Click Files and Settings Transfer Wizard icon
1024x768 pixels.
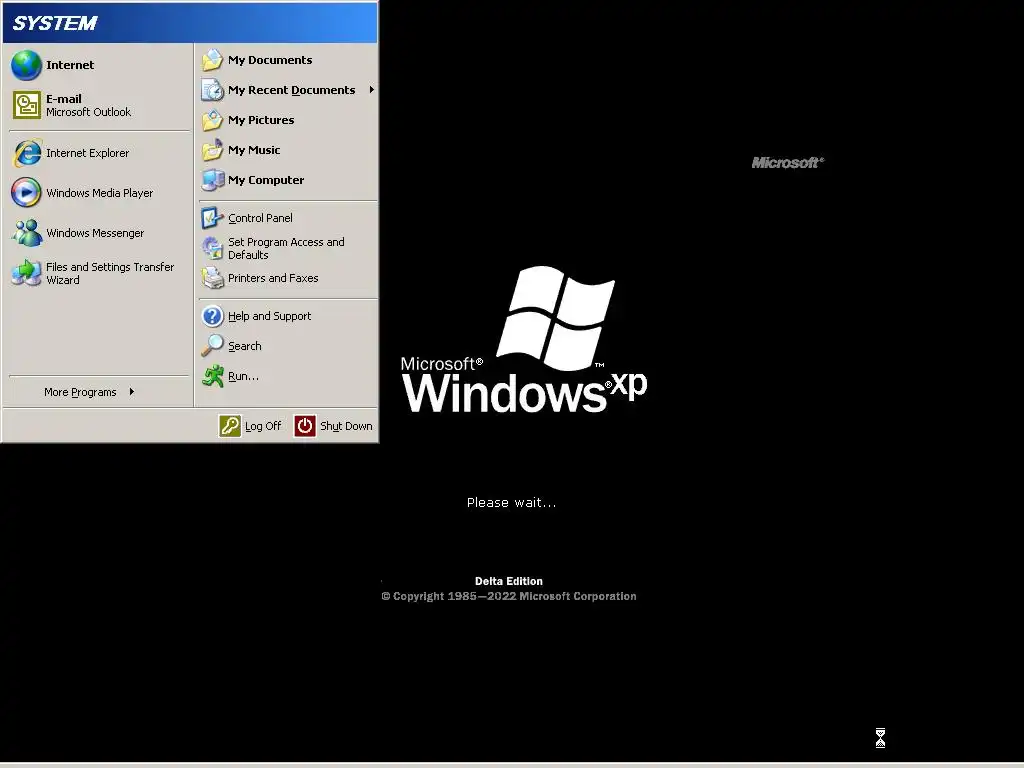click(27, 273)
